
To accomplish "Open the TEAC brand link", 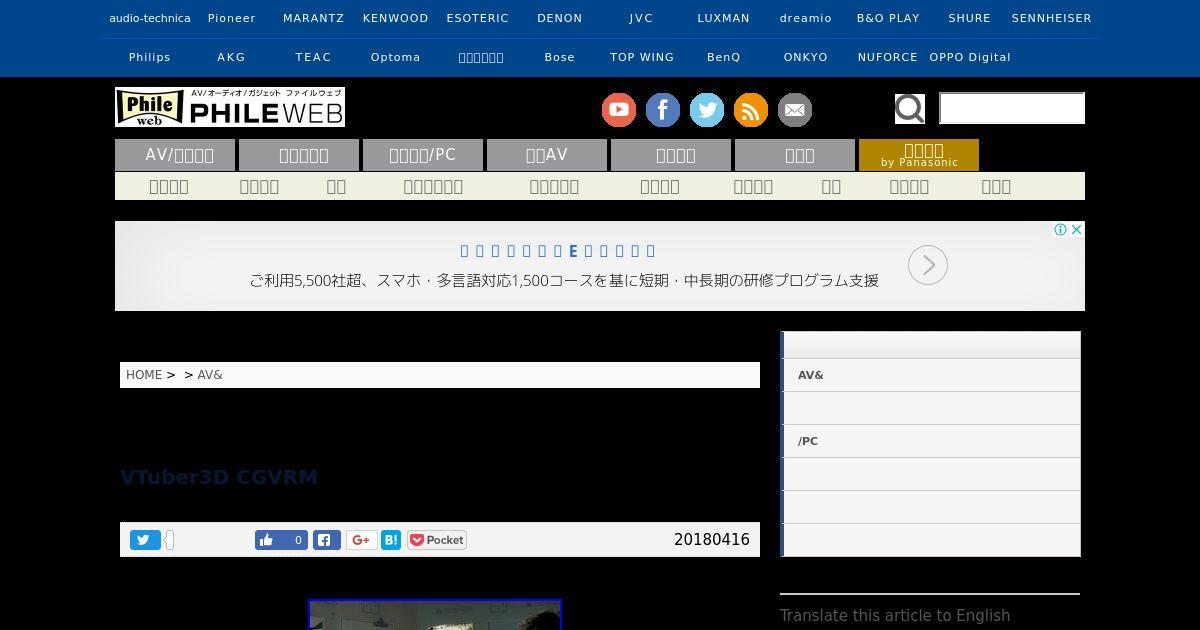I will pos(314,57).
